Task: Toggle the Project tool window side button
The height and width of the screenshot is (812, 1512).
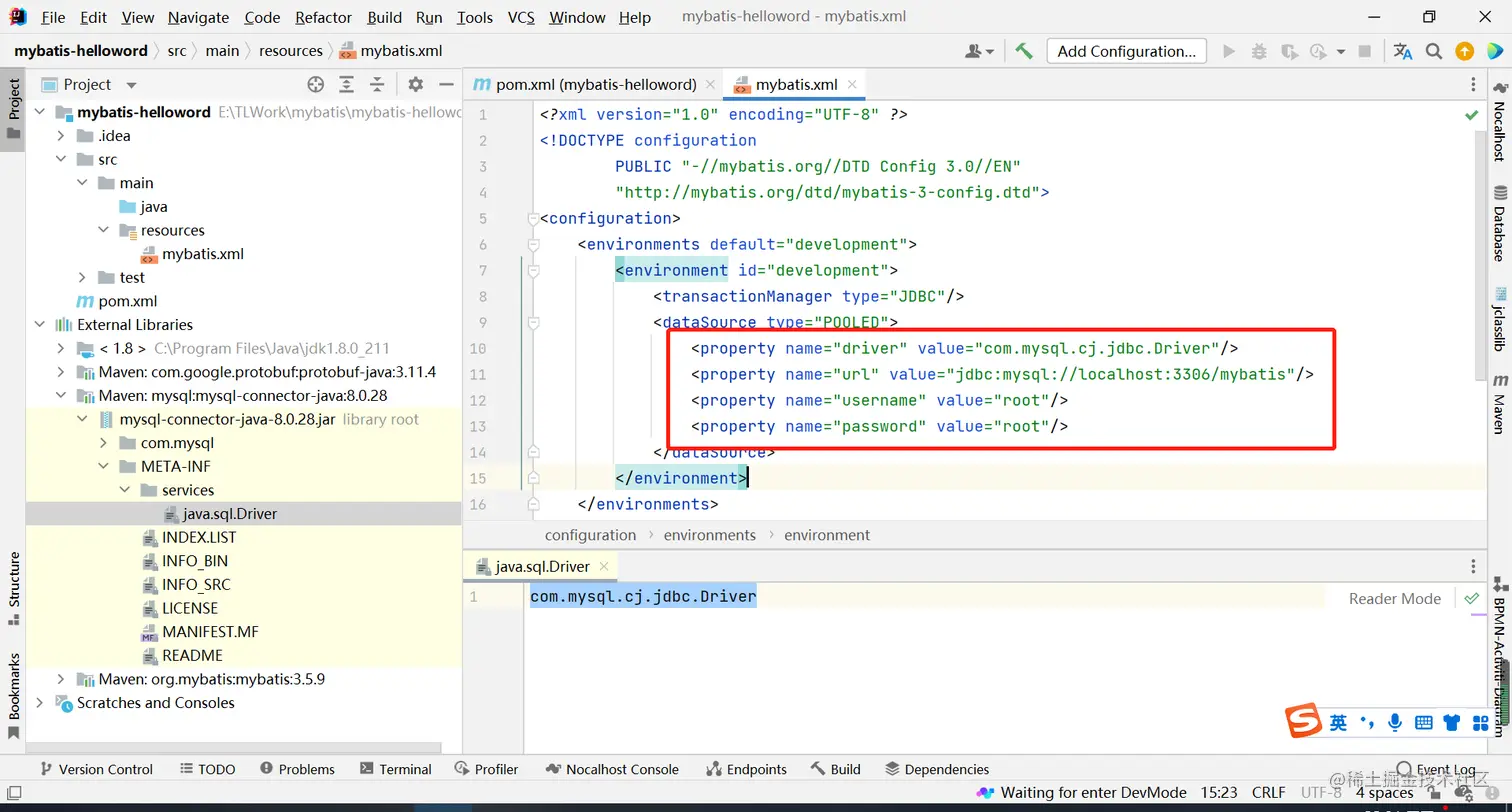Action: tap(14, 110)
